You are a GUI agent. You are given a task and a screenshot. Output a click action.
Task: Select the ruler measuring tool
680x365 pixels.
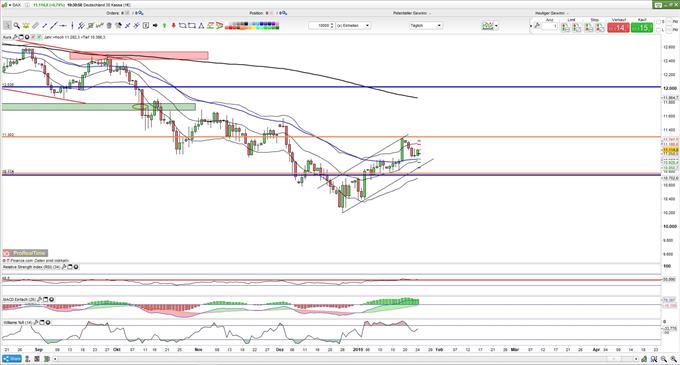pyautogui.click(x=35, y=26)
